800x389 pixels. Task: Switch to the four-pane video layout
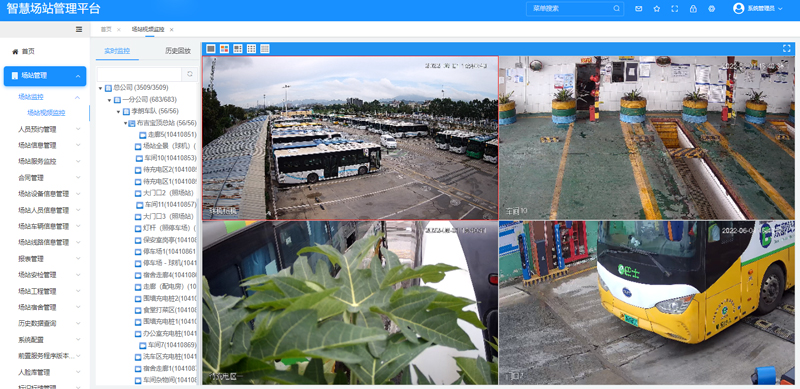(x=224, y=49)
